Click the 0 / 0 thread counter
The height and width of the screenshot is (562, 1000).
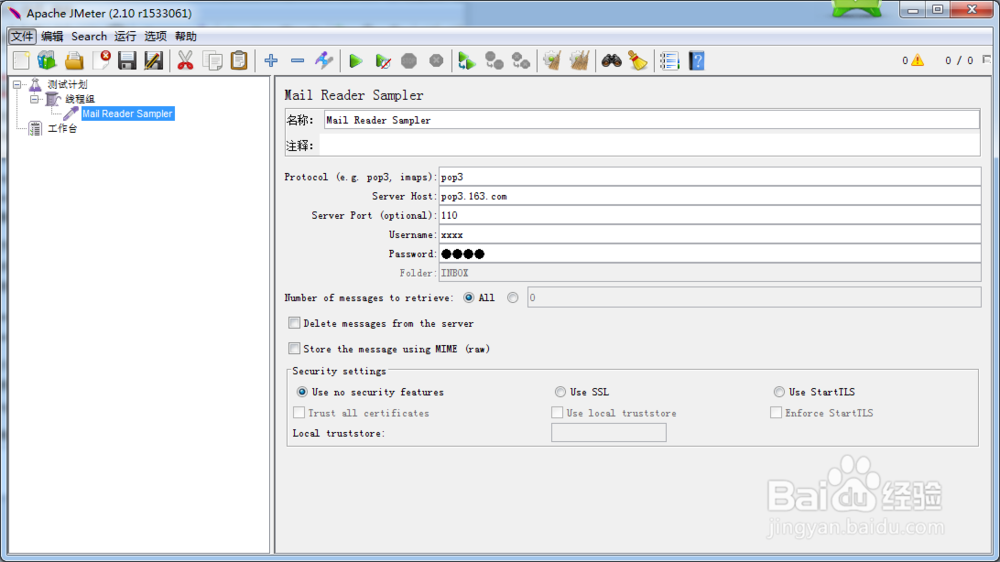[x=959, y=61]
